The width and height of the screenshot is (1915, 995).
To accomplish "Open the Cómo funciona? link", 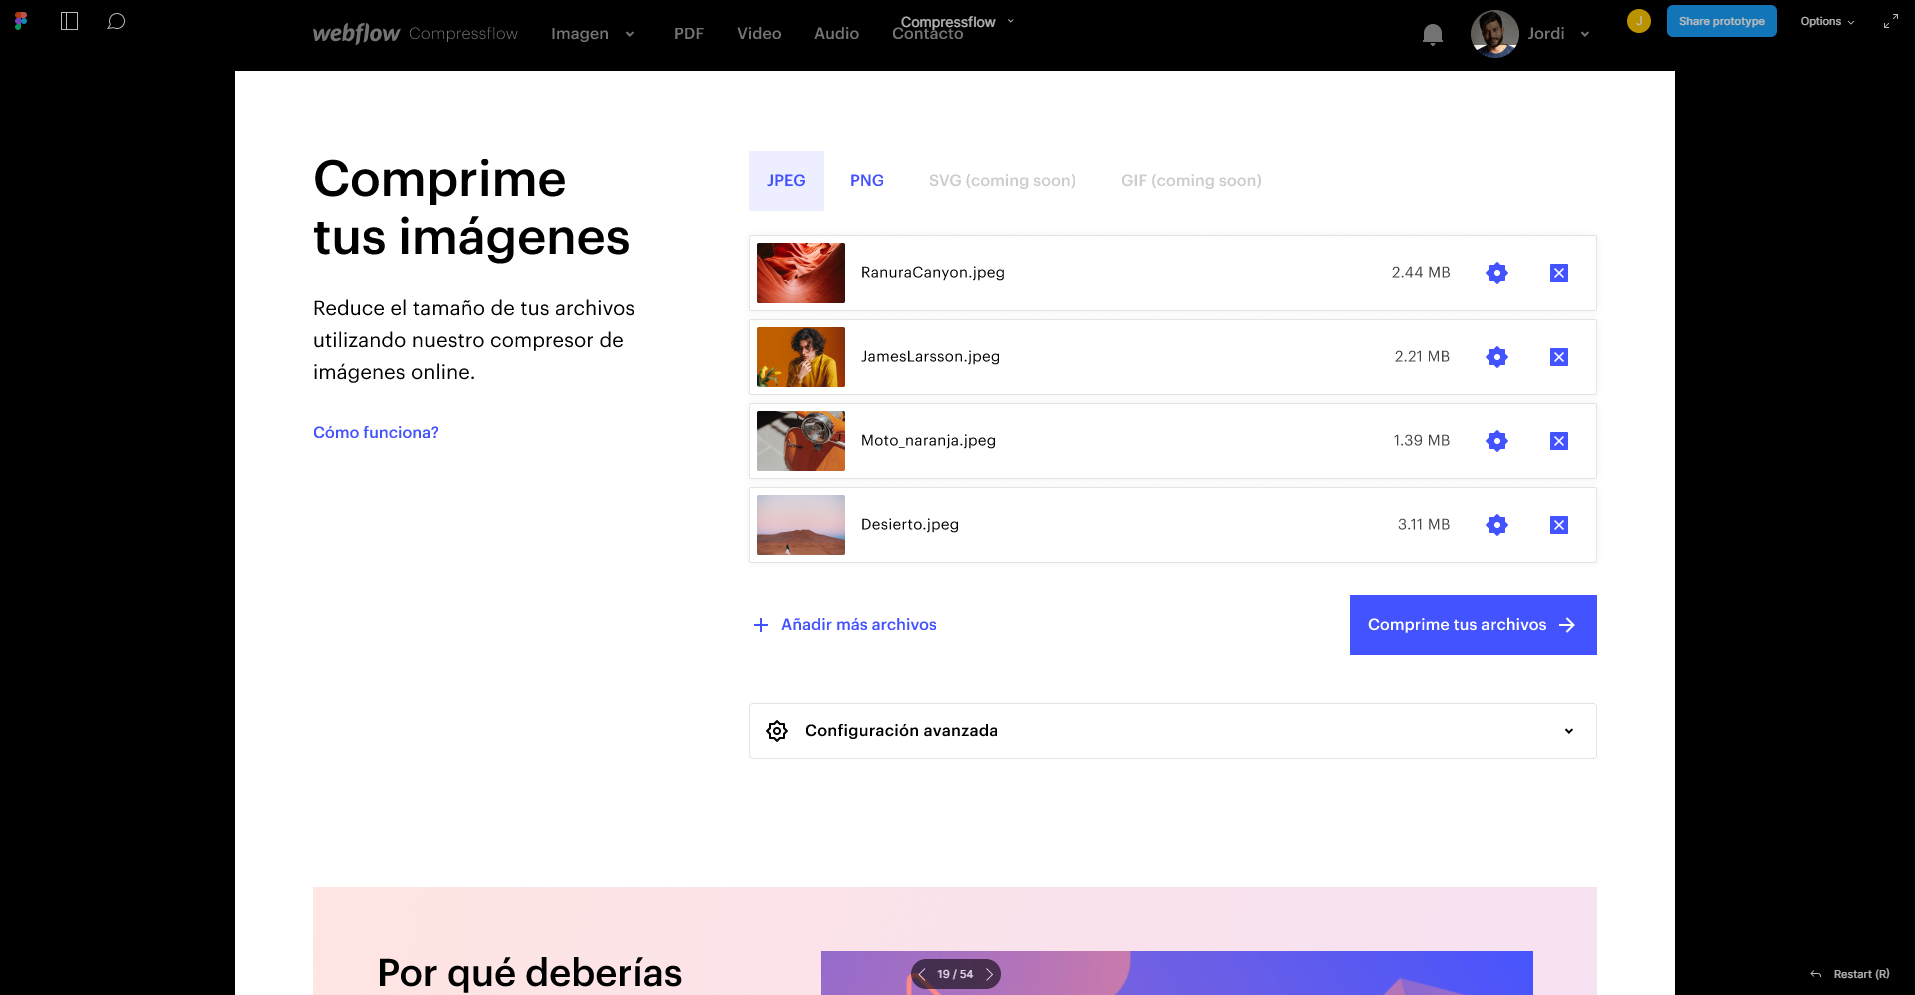I will click(376, 433).
